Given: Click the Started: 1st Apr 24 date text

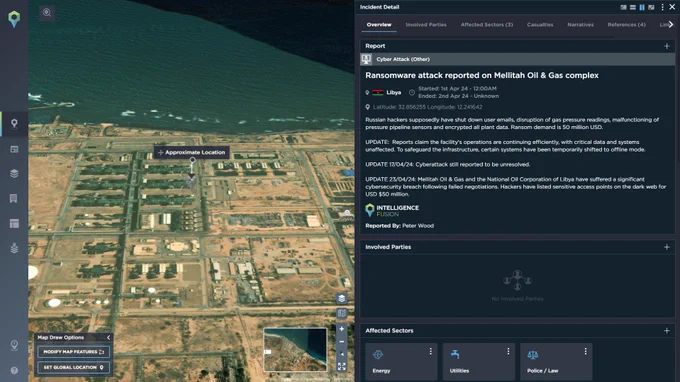Looking at the screenshot, I should coord(457,88).
